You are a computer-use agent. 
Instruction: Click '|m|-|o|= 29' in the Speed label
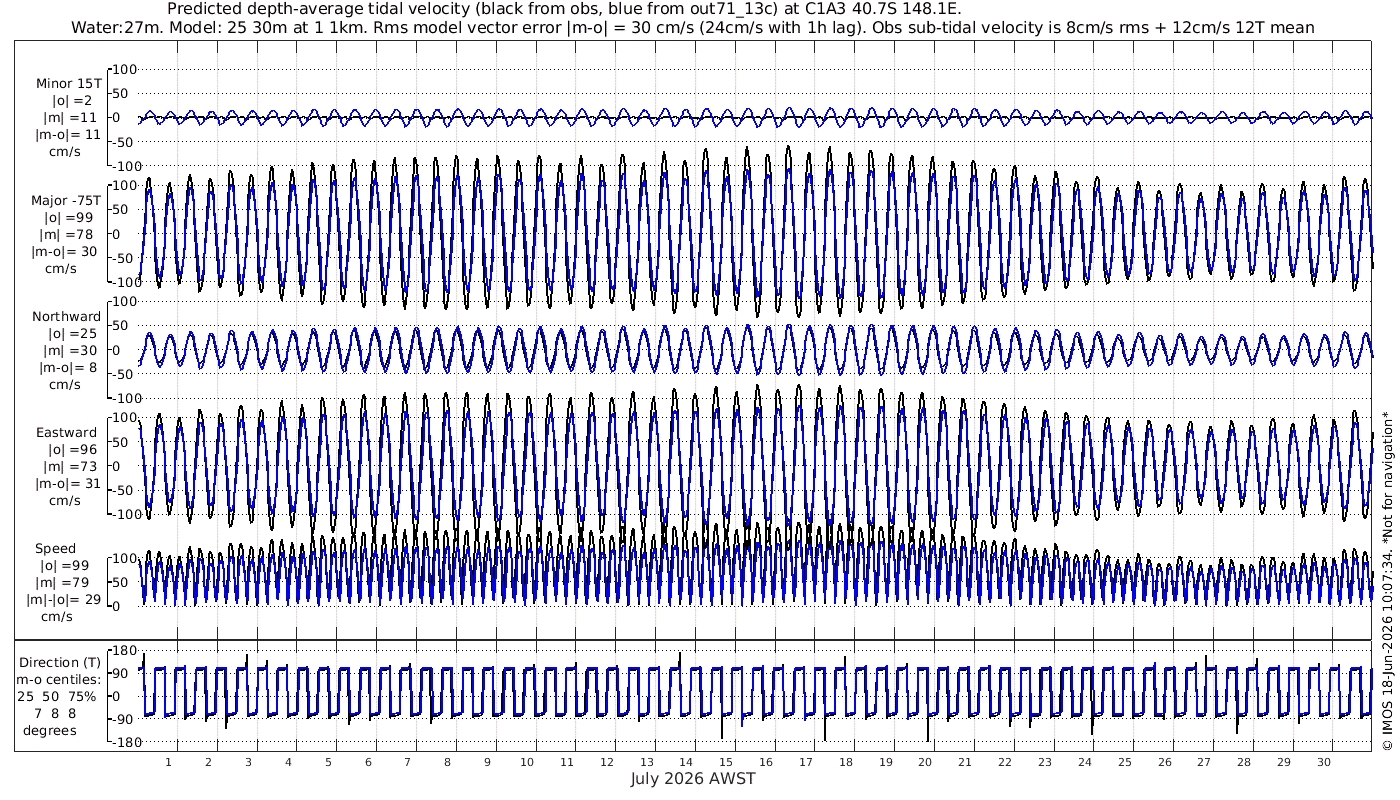click(x=63, y=600)
